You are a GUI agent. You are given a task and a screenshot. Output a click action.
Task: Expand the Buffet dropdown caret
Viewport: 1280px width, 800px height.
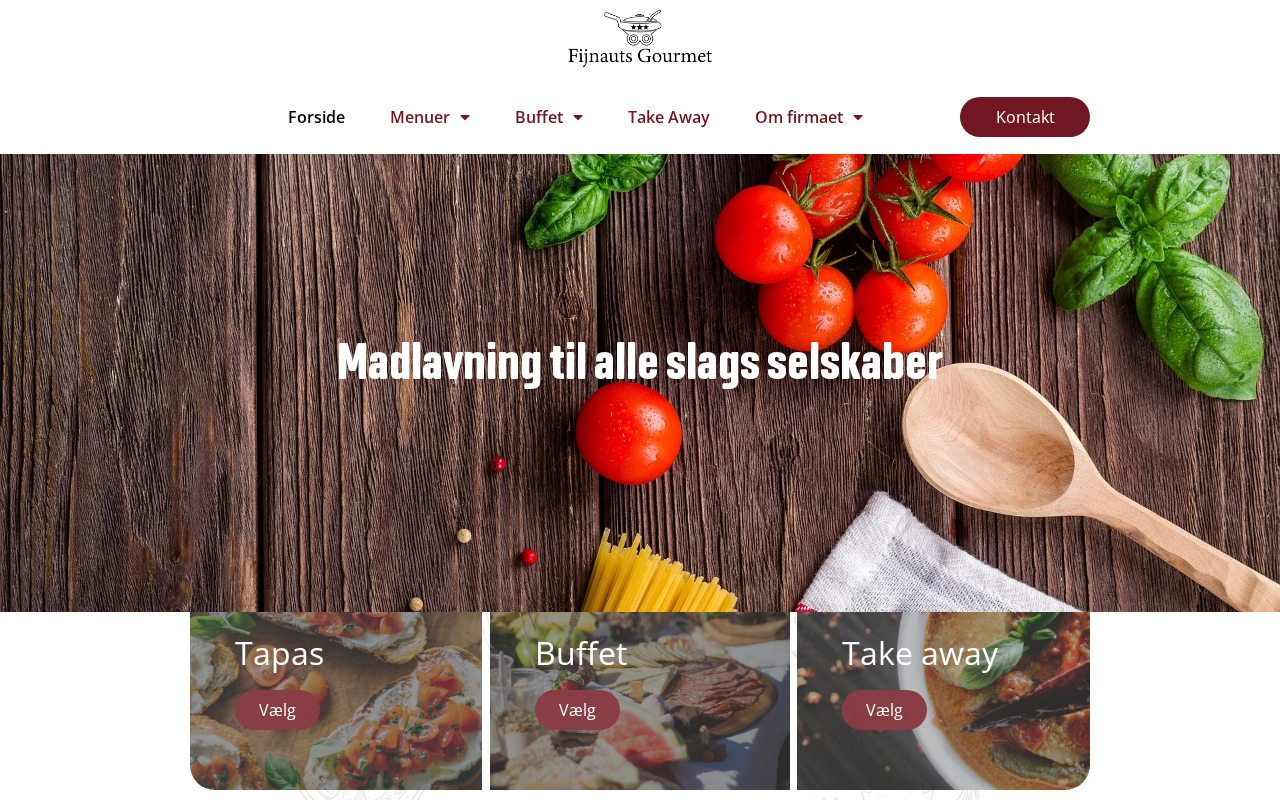click(x=578, y=118)
